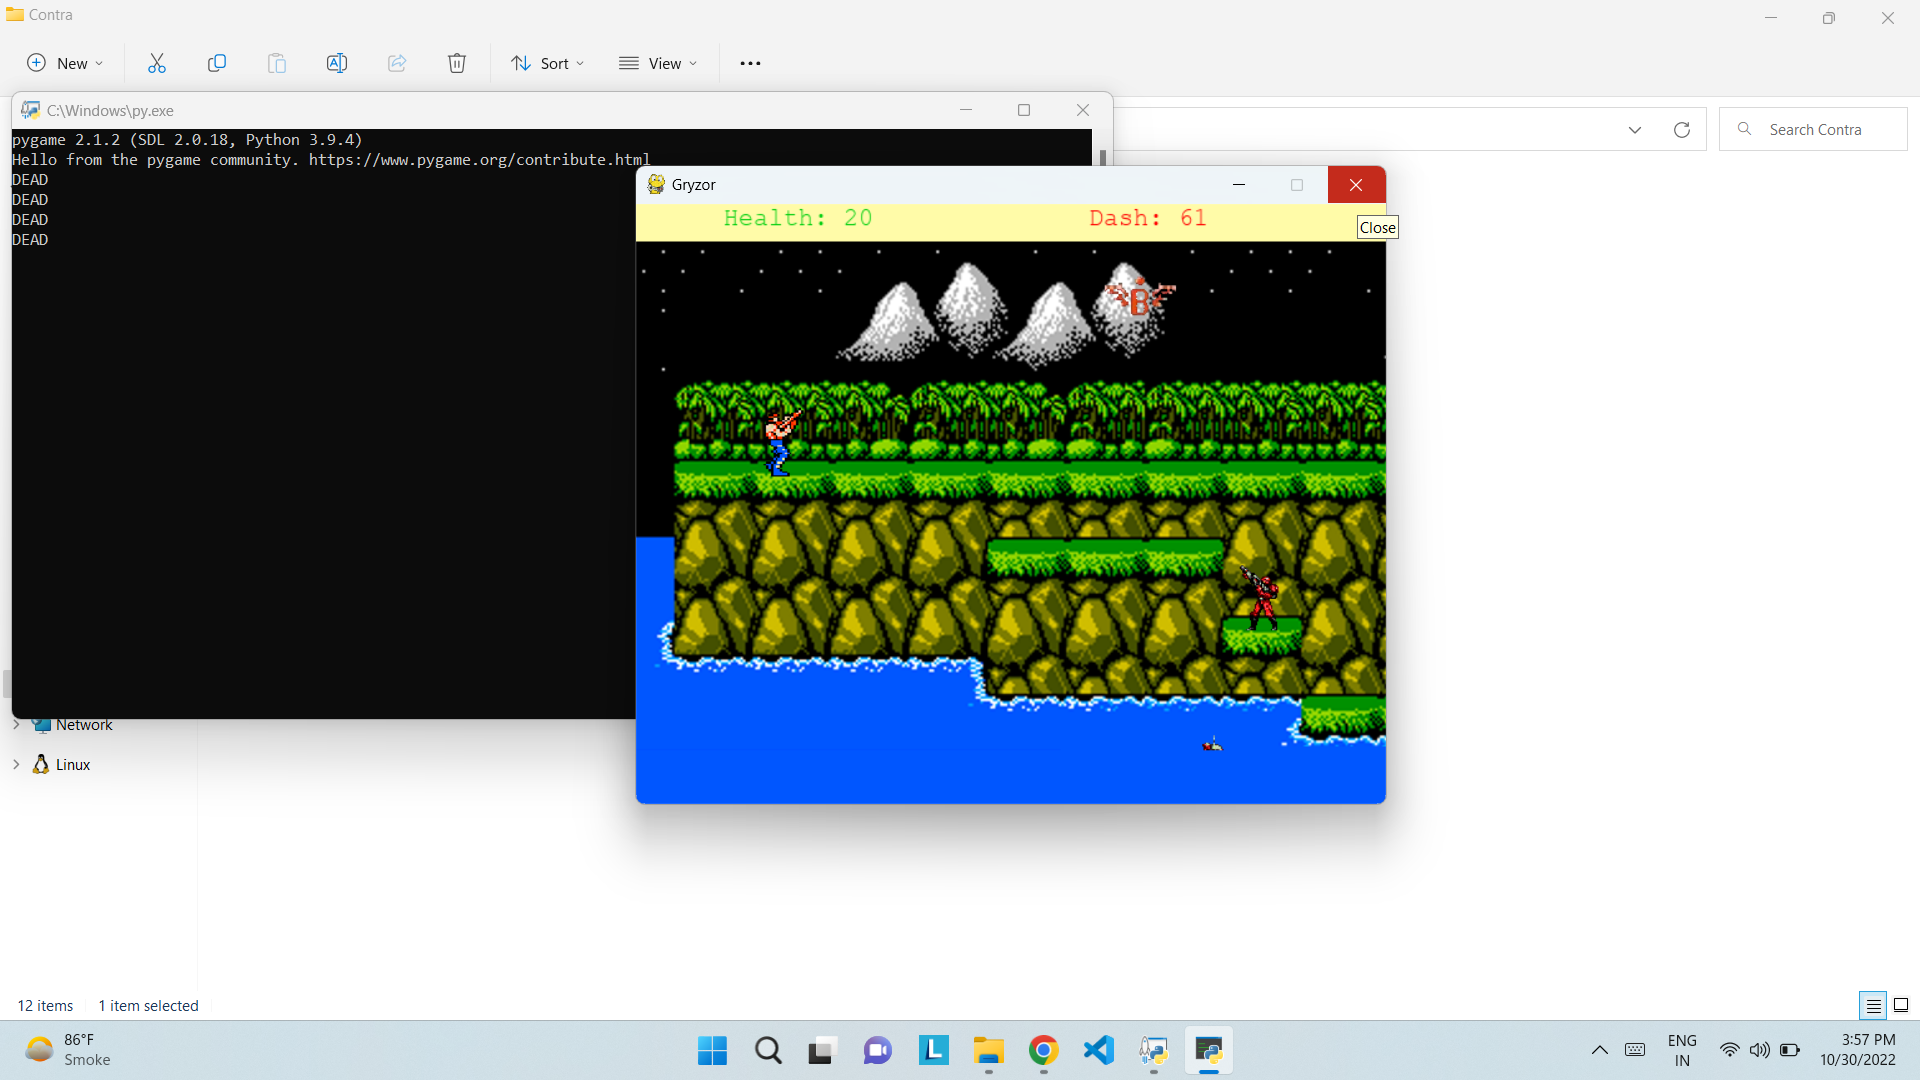
Task: Open Visual Studio Code from taskbar
Action: [1098, 1050]
